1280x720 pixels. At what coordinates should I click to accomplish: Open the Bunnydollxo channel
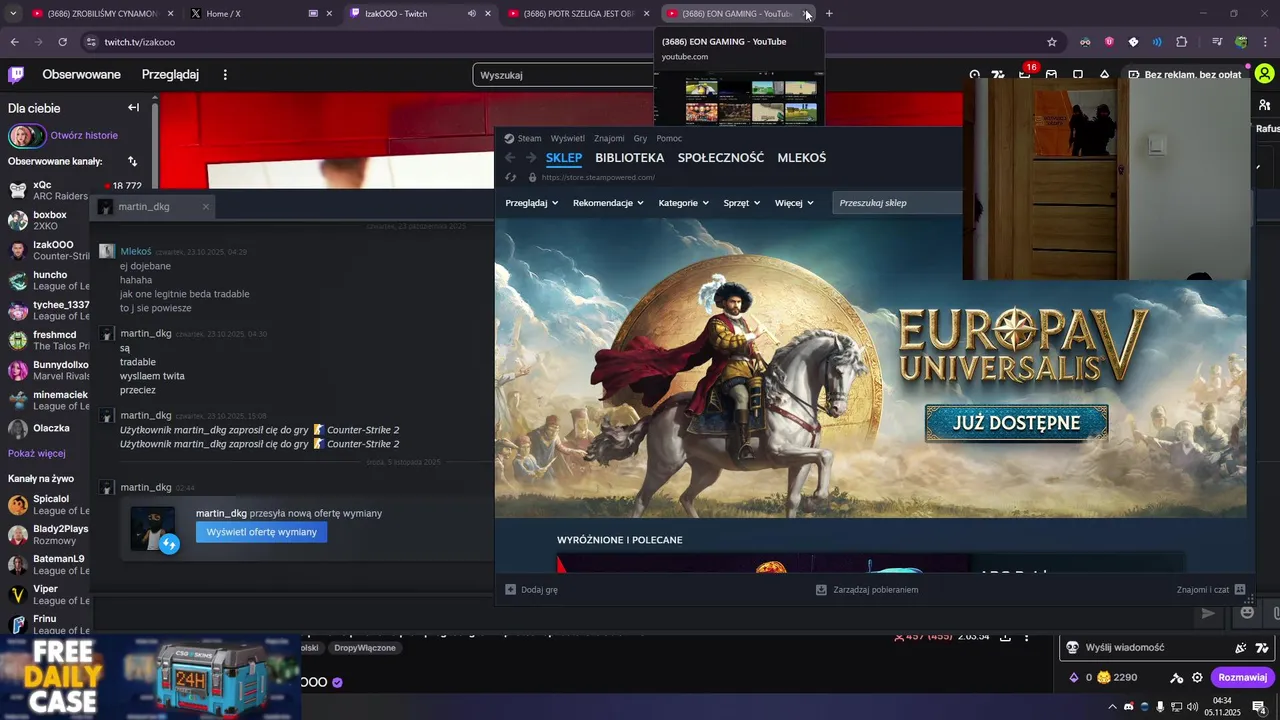tap(46, 370)
